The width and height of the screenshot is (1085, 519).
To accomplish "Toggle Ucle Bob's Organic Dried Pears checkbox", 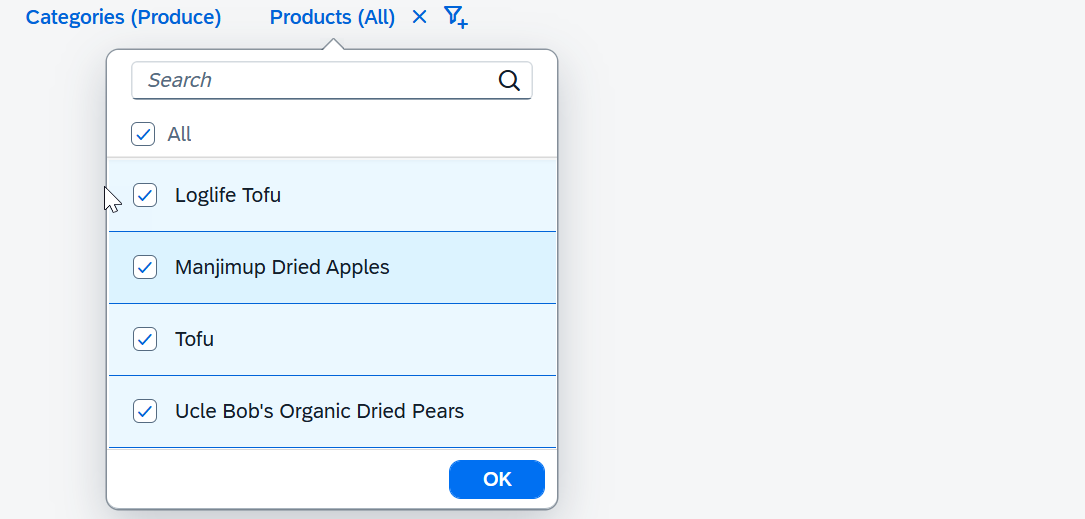I will pyautogui.click(x=145, y=411).
